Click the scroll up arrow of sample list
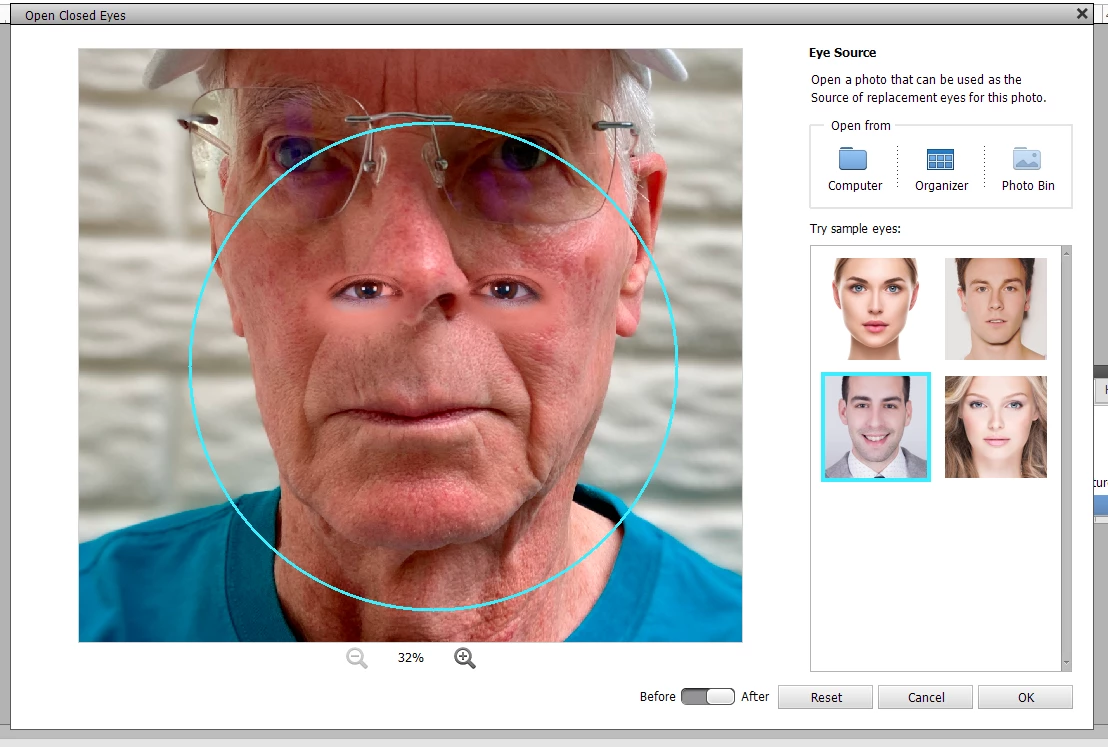This screenshot has height=747, width=1108. click(1066, 252)
